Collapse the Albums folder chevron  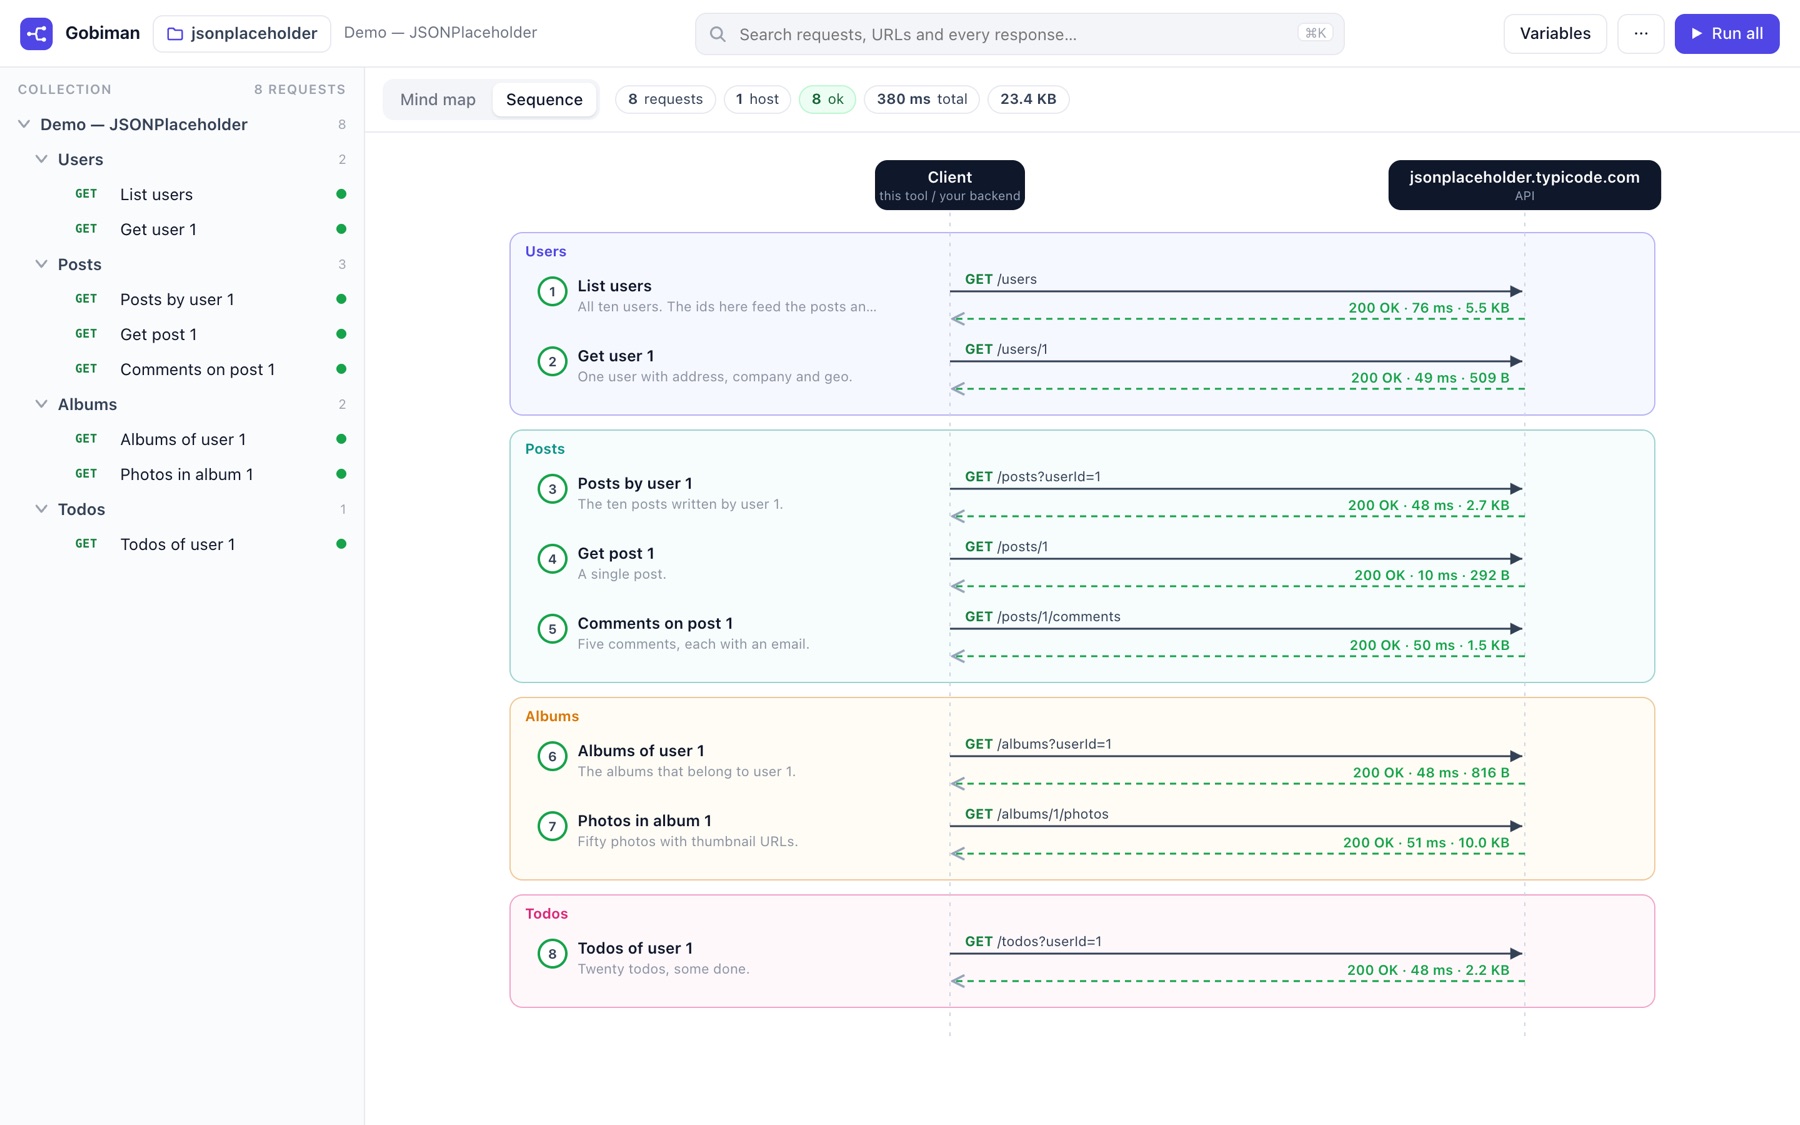(x=41, y=404)
